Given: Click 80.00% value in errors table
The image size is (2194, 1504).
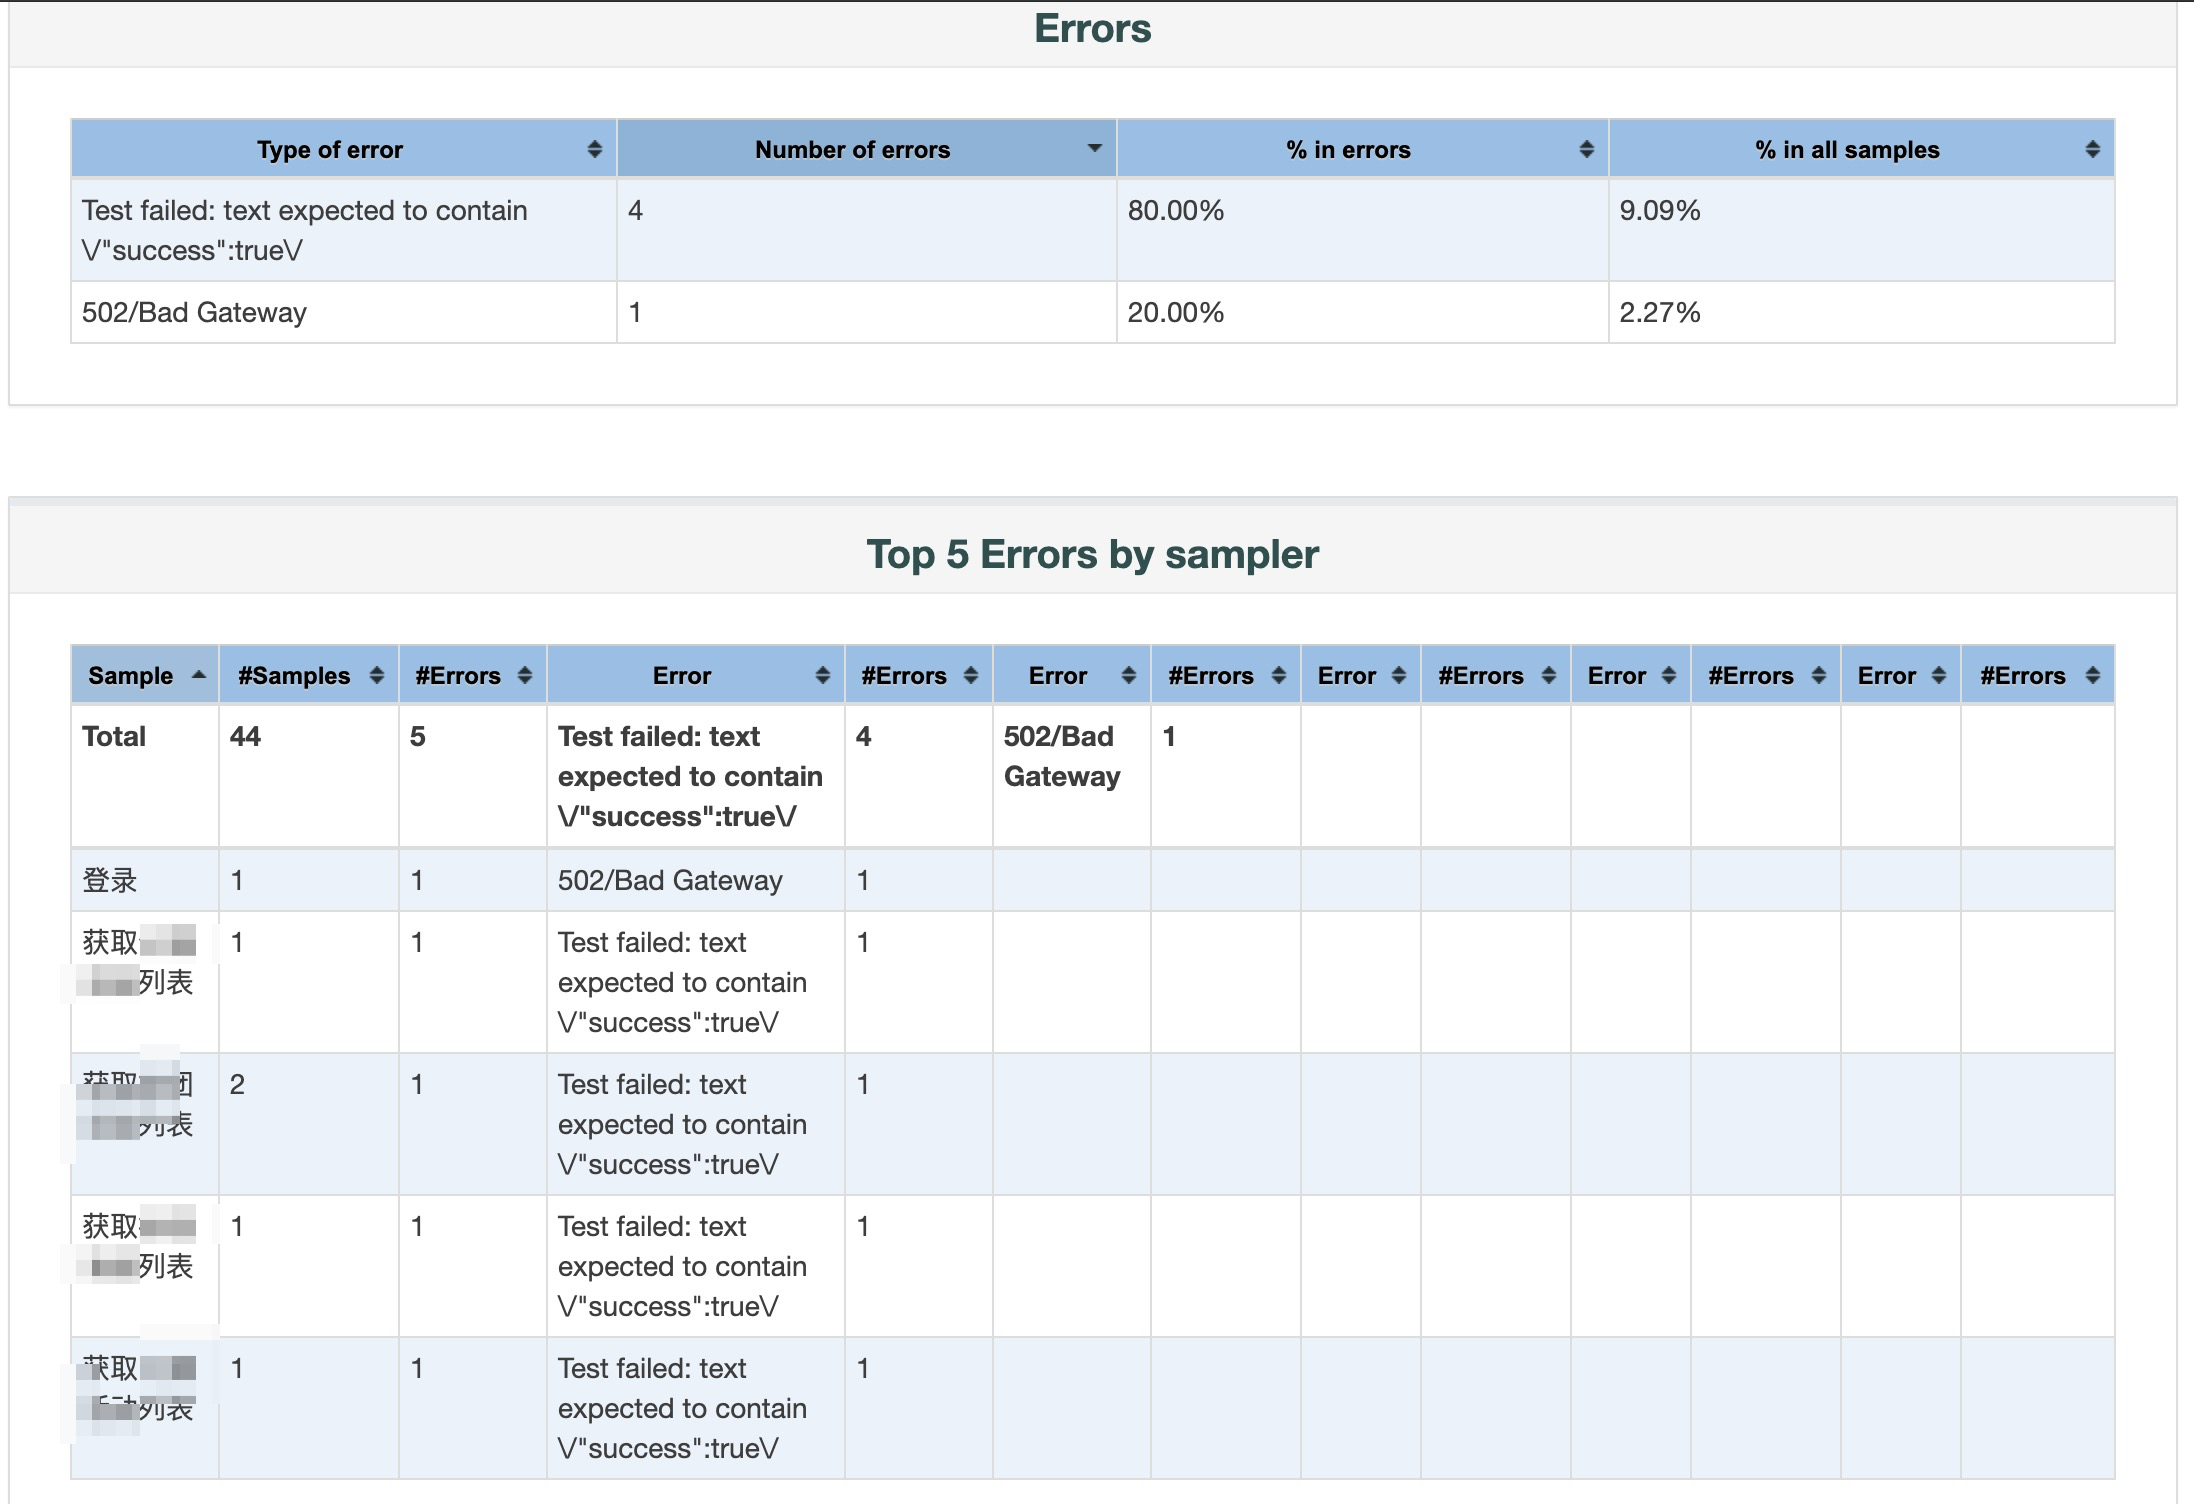Looking at the screenshot, I should pos(1175,211).
